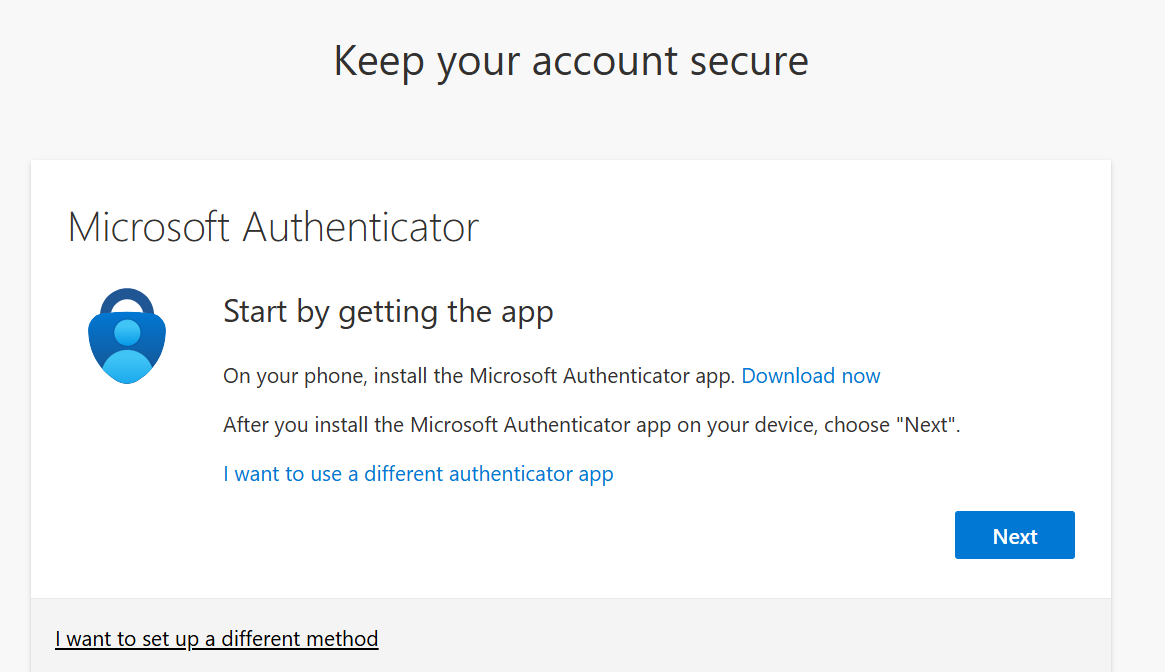This screenshot has width=1165, height=672.
Task: Click the Start by getting the app heading
Action: (388, 312)
